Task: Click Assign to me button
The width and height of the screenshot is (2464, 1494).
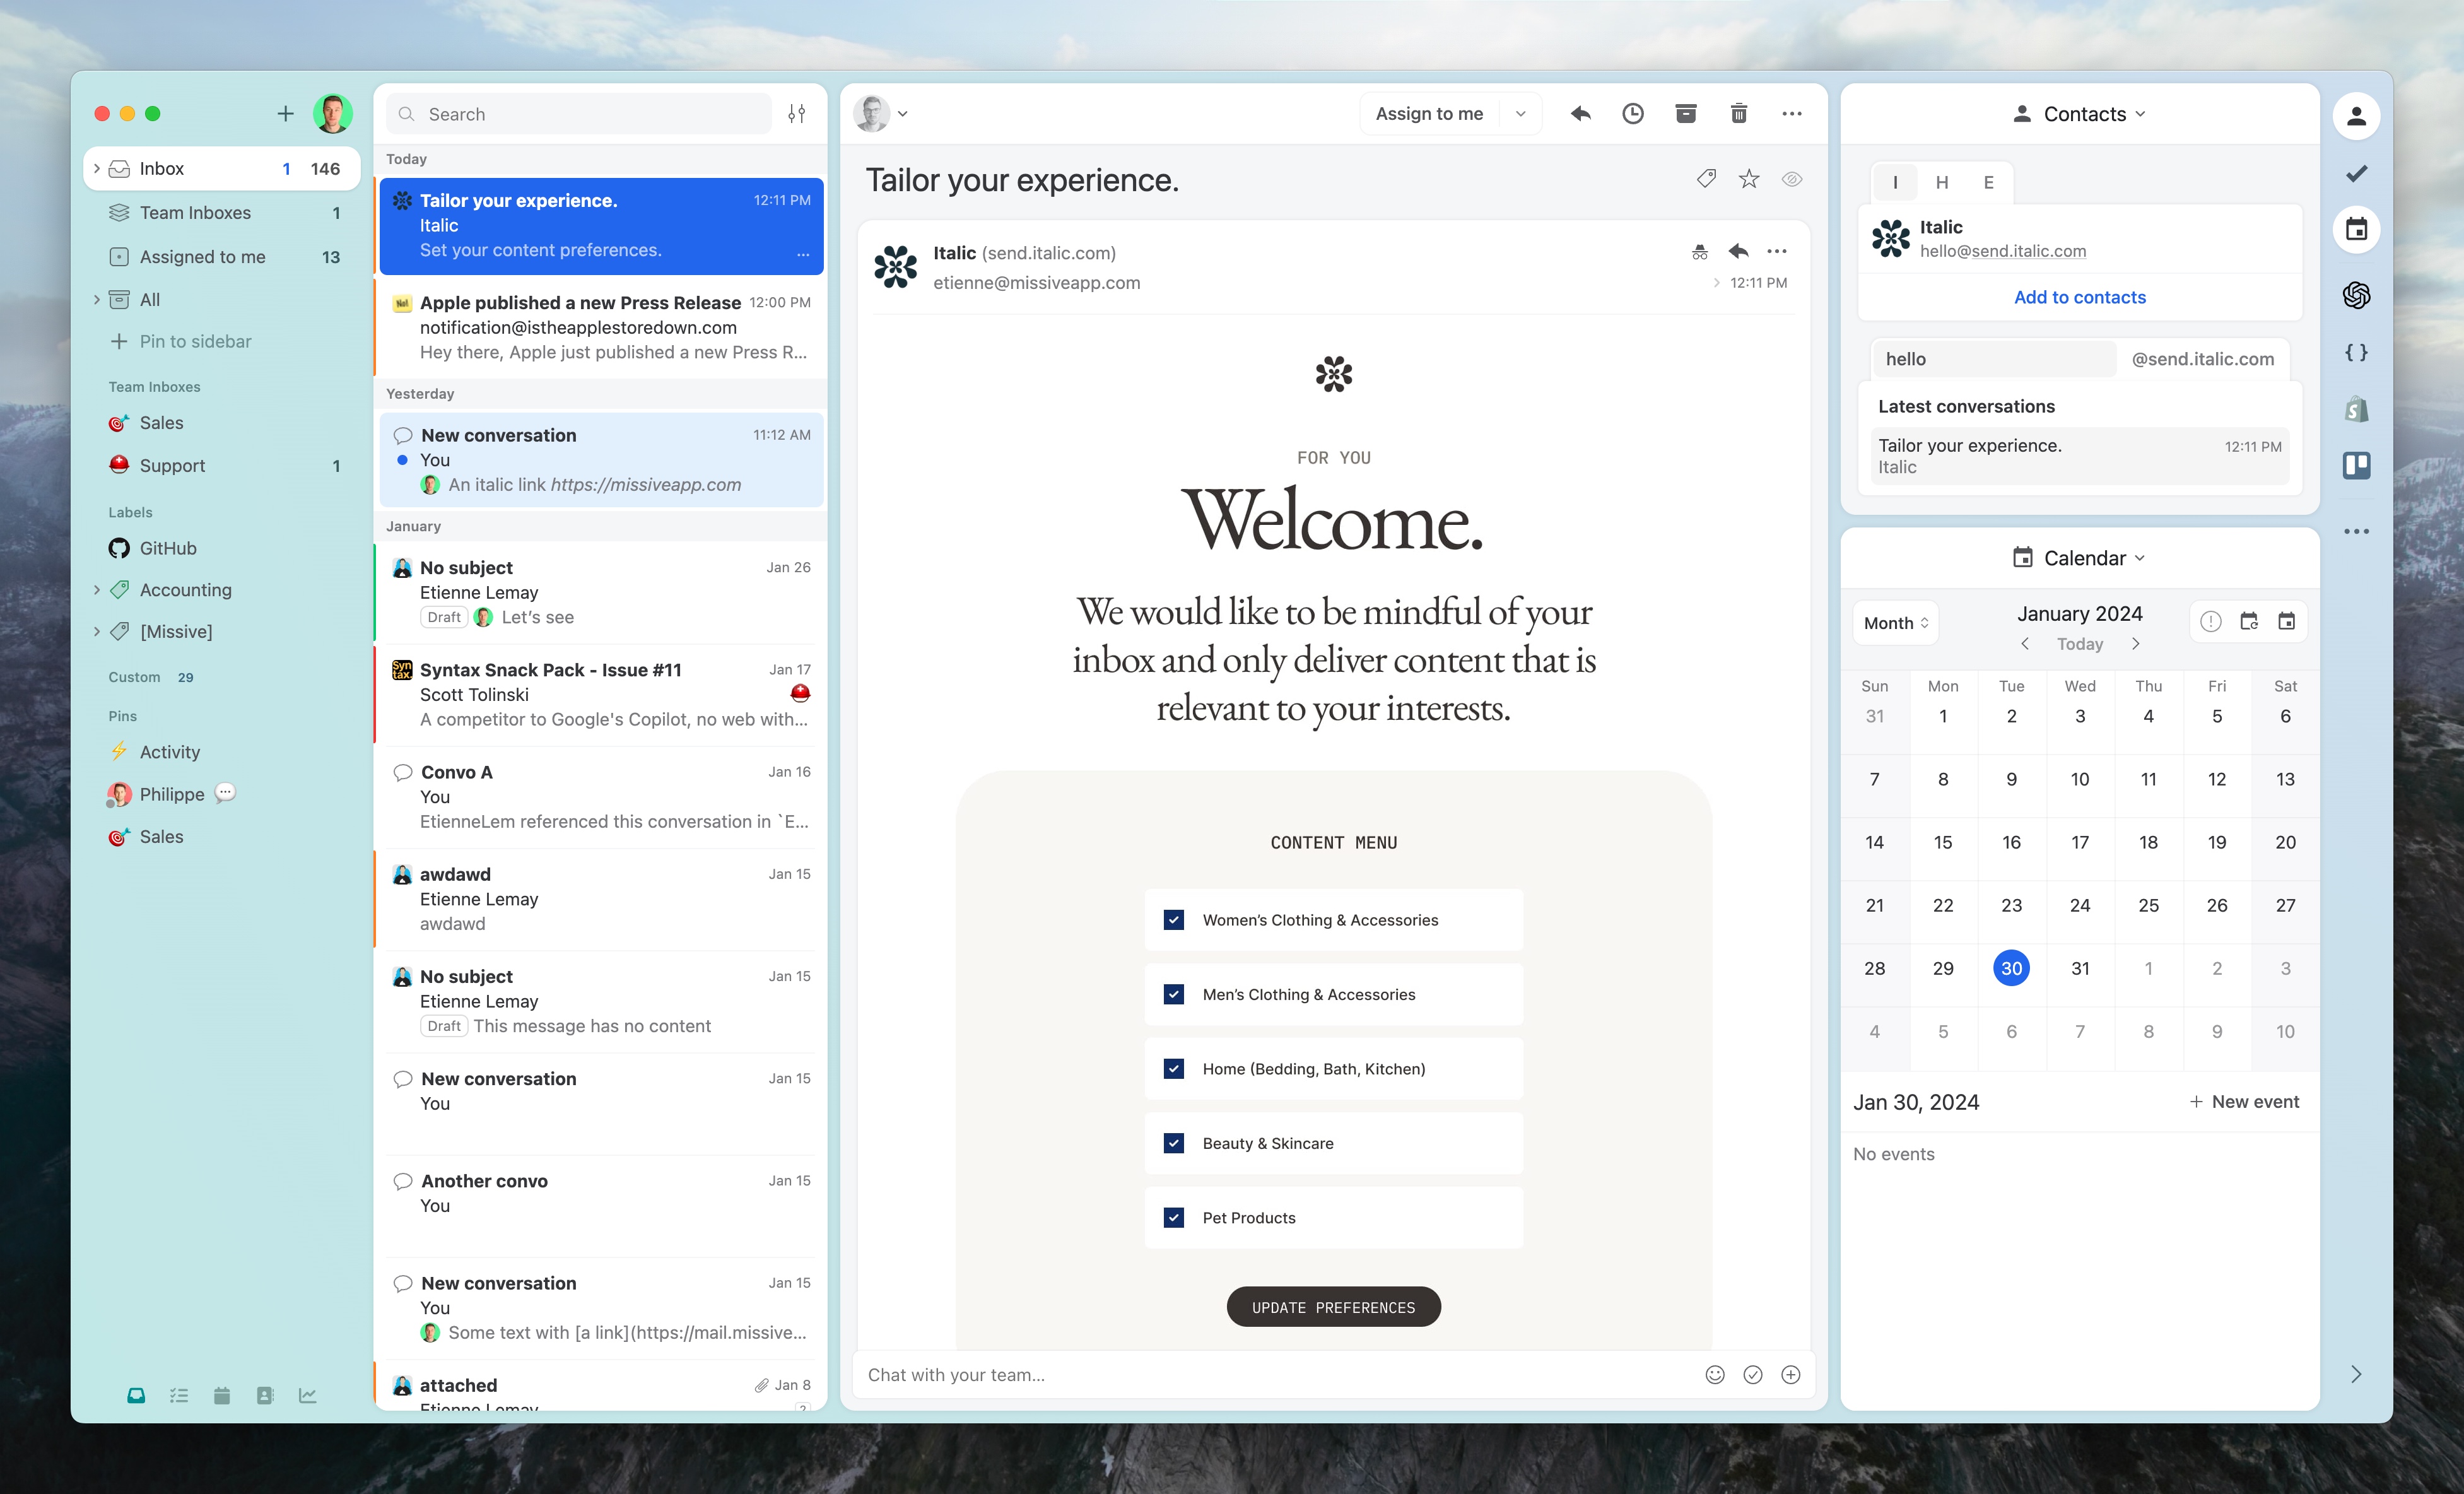Action: (x=1429, y=114)
